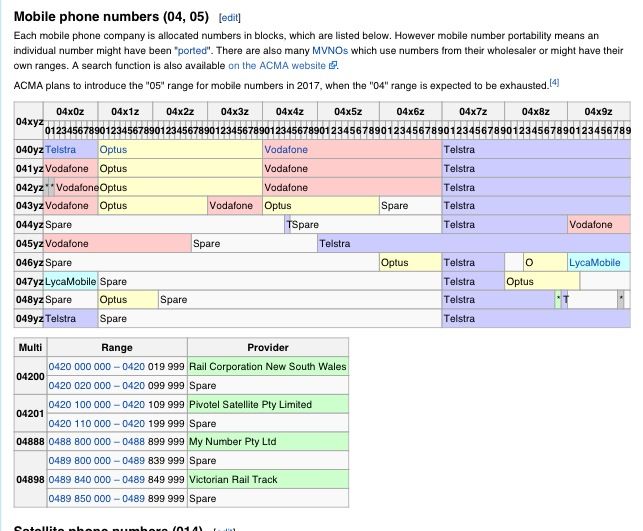This screenshot has width=643, height=531.
Task: Click the 040yz row header
Action: click(29, 150)
